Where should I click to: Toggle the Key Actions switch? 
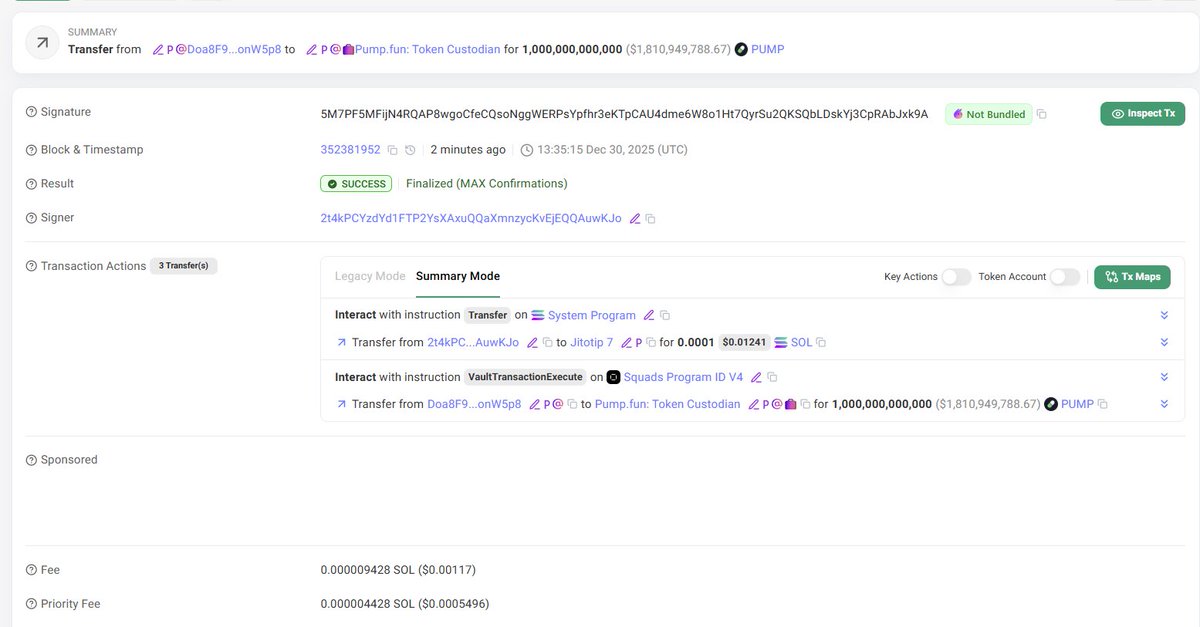pyautogui.click(x=956, y=277)
